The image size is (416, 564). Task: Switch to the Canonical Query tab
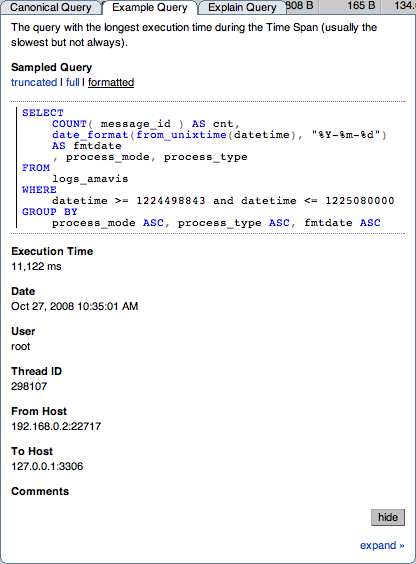[x=50, y=7]
